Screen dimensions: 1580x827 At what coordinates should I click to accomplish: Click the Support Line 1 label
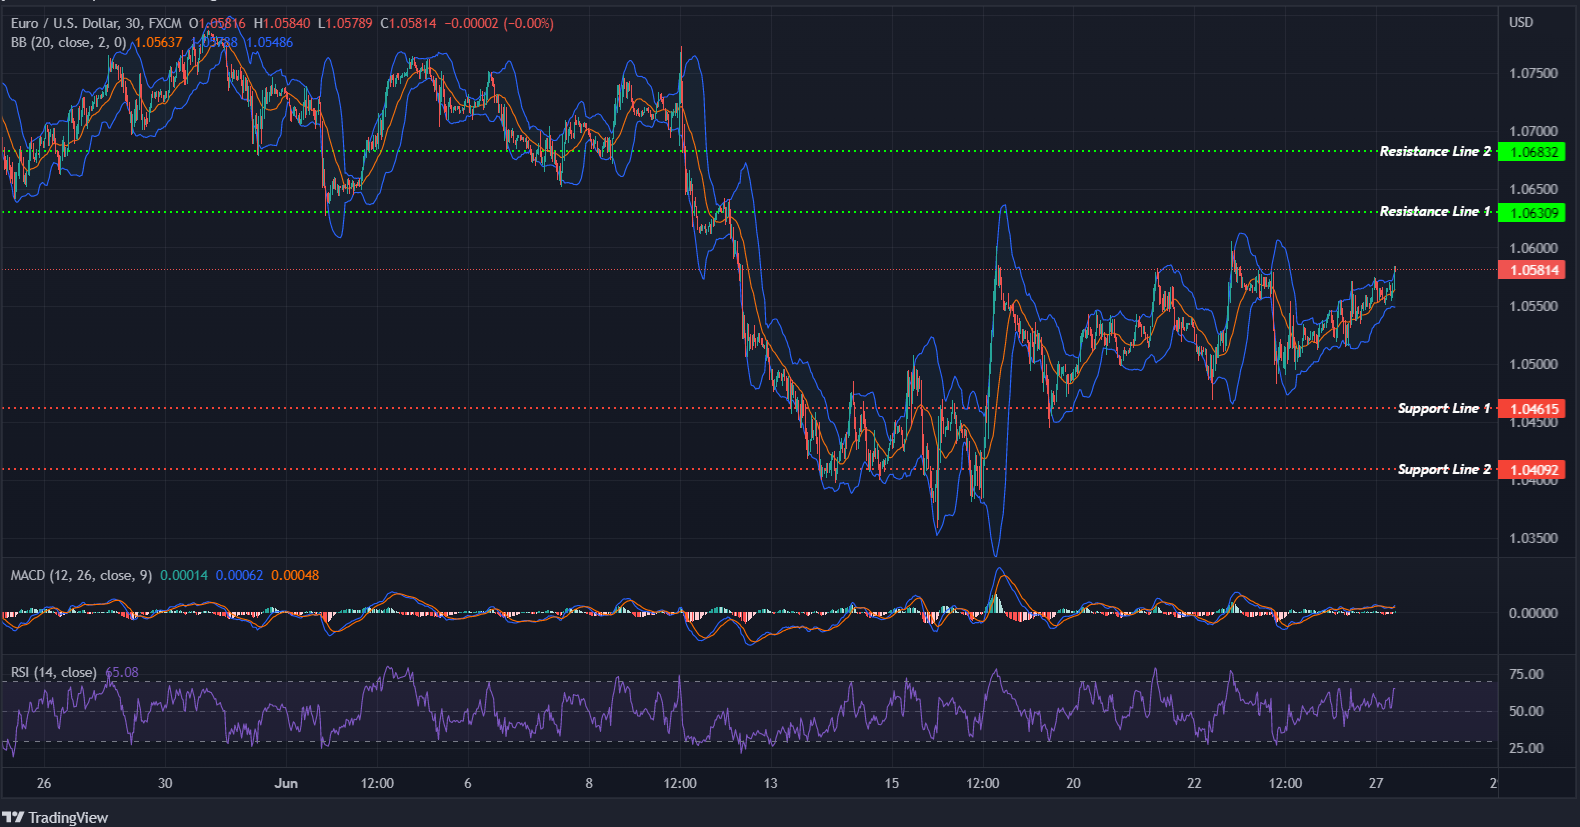tap(1444, 408)
